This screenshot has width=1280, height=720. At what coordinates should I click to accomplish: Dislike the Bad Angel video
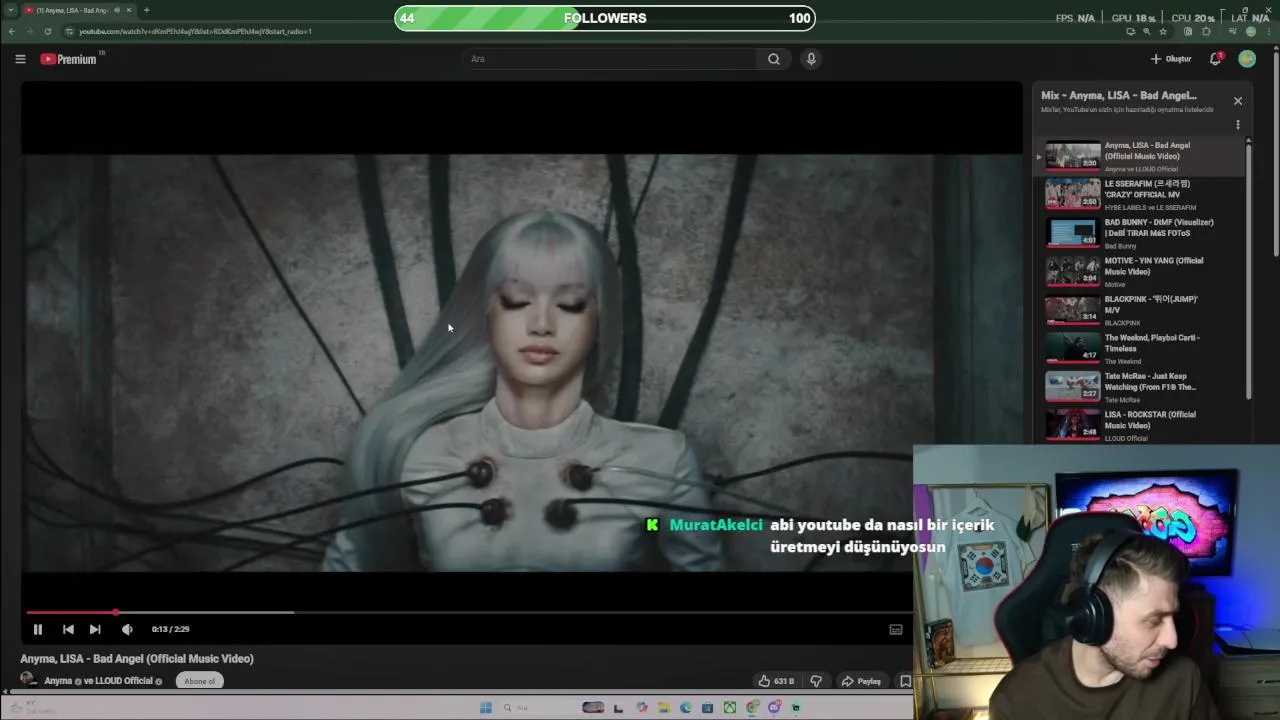coord(816,681)
